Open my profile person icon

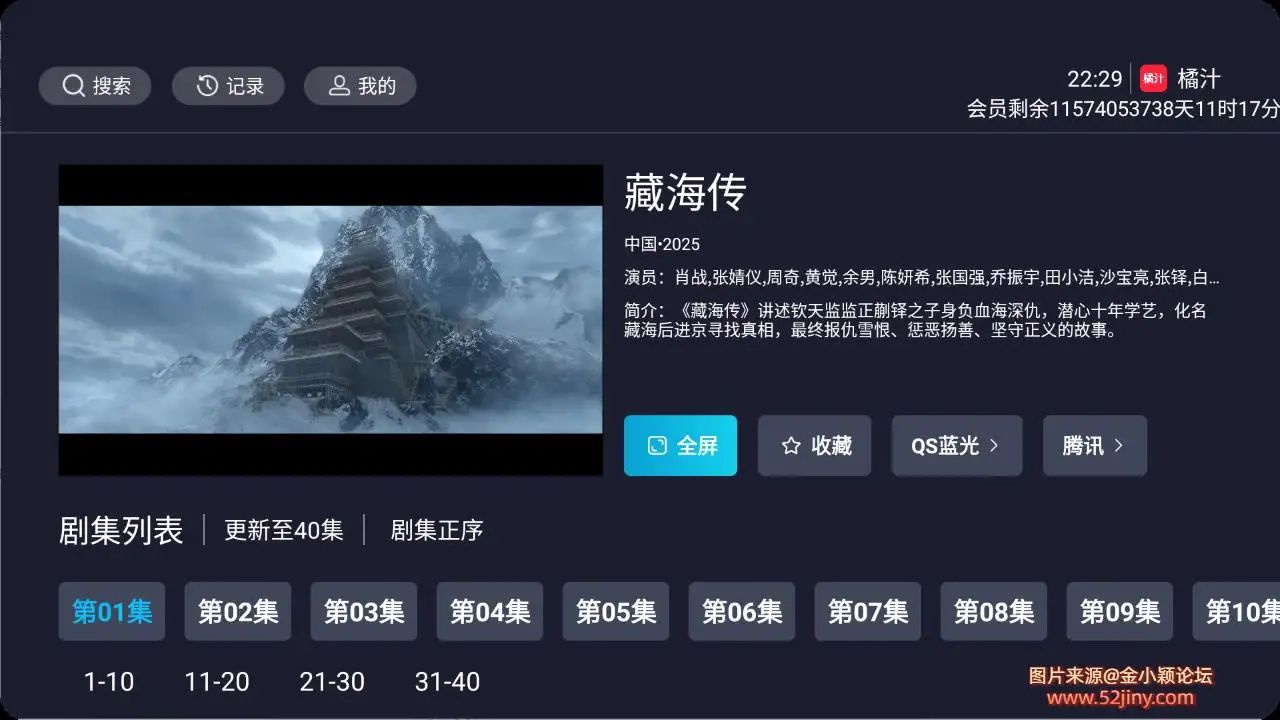340,86
